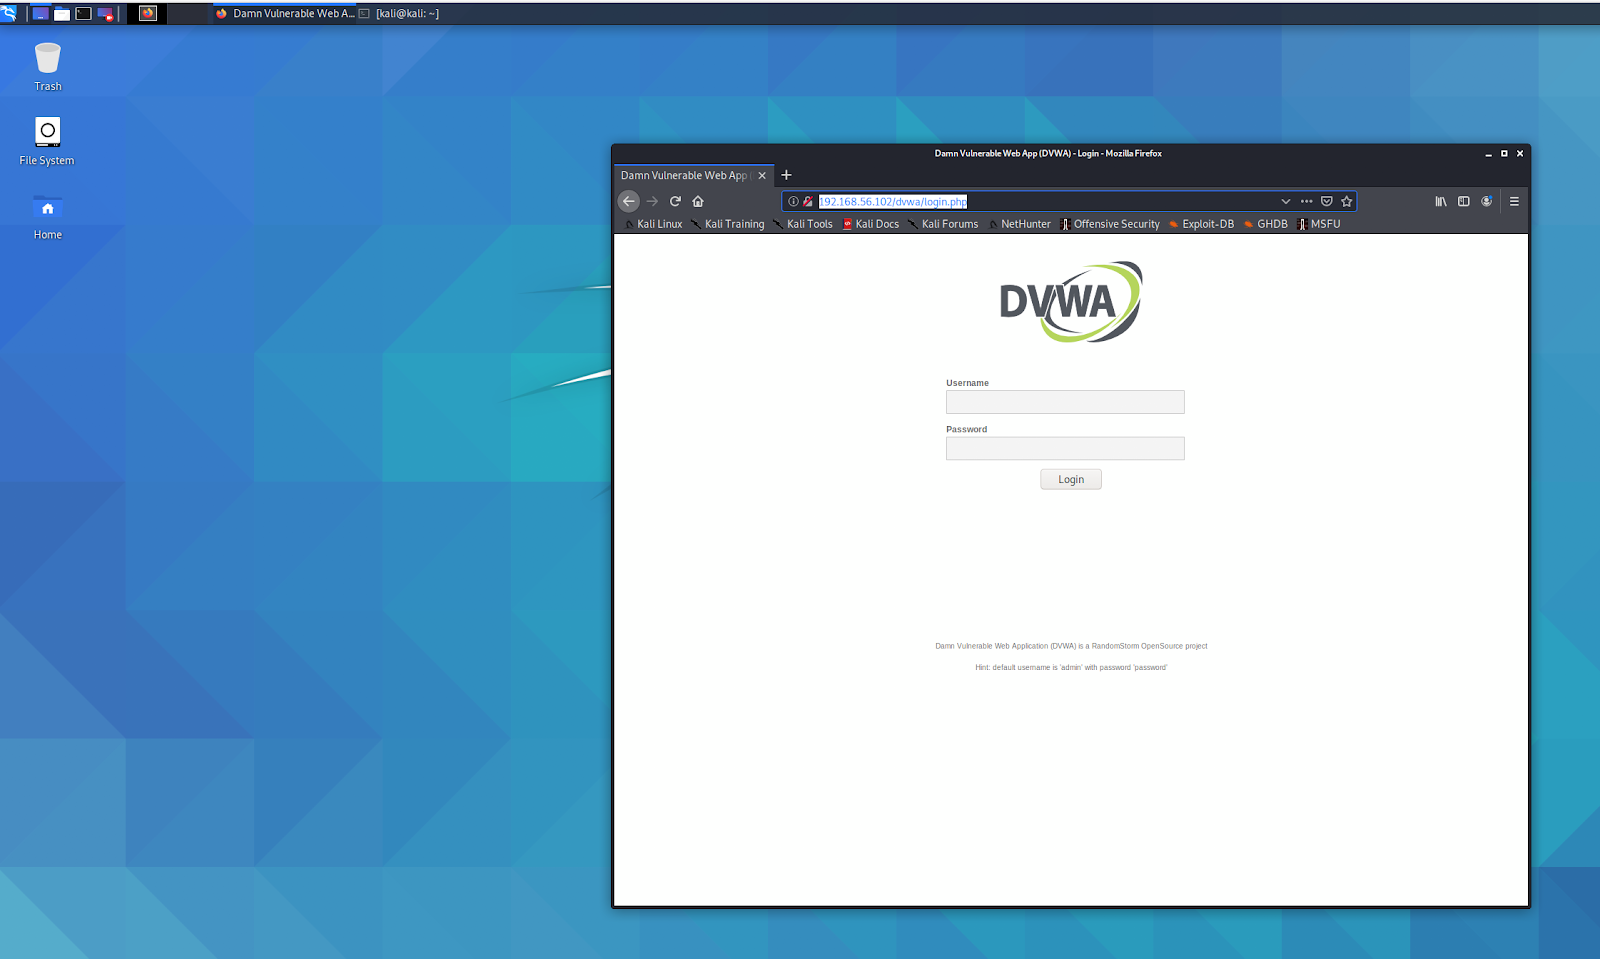The width and height of the screenshot is (1600, 959).
Task: Go forward one page in Firefox
Action: pos(652,201)
